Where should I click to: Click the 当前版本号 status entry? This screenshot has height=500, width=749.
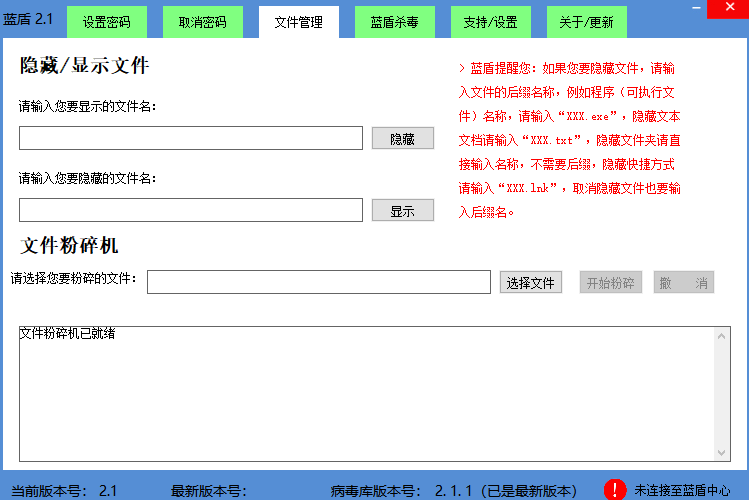(x=64, y=491)
